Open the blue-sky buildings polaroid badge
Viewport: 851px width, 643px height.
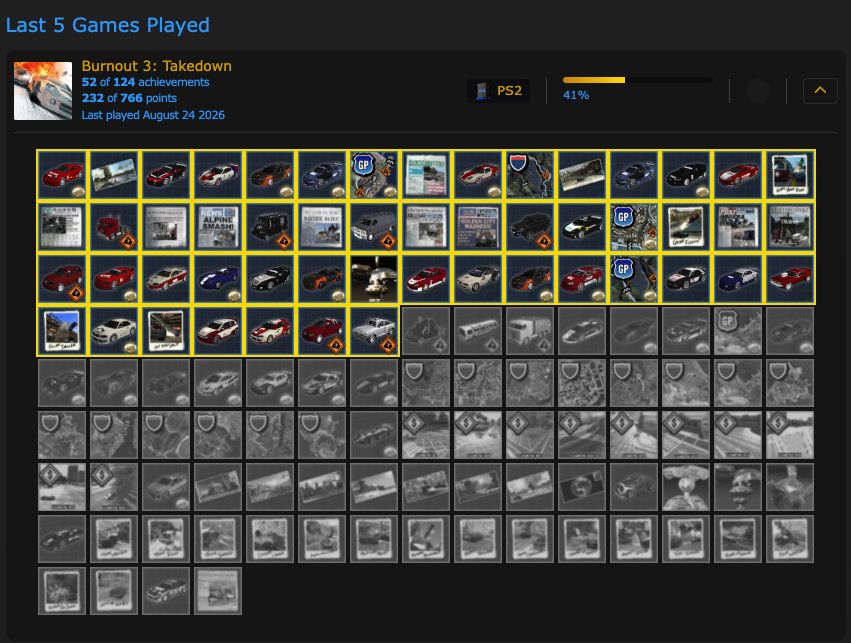click(62, 331)
